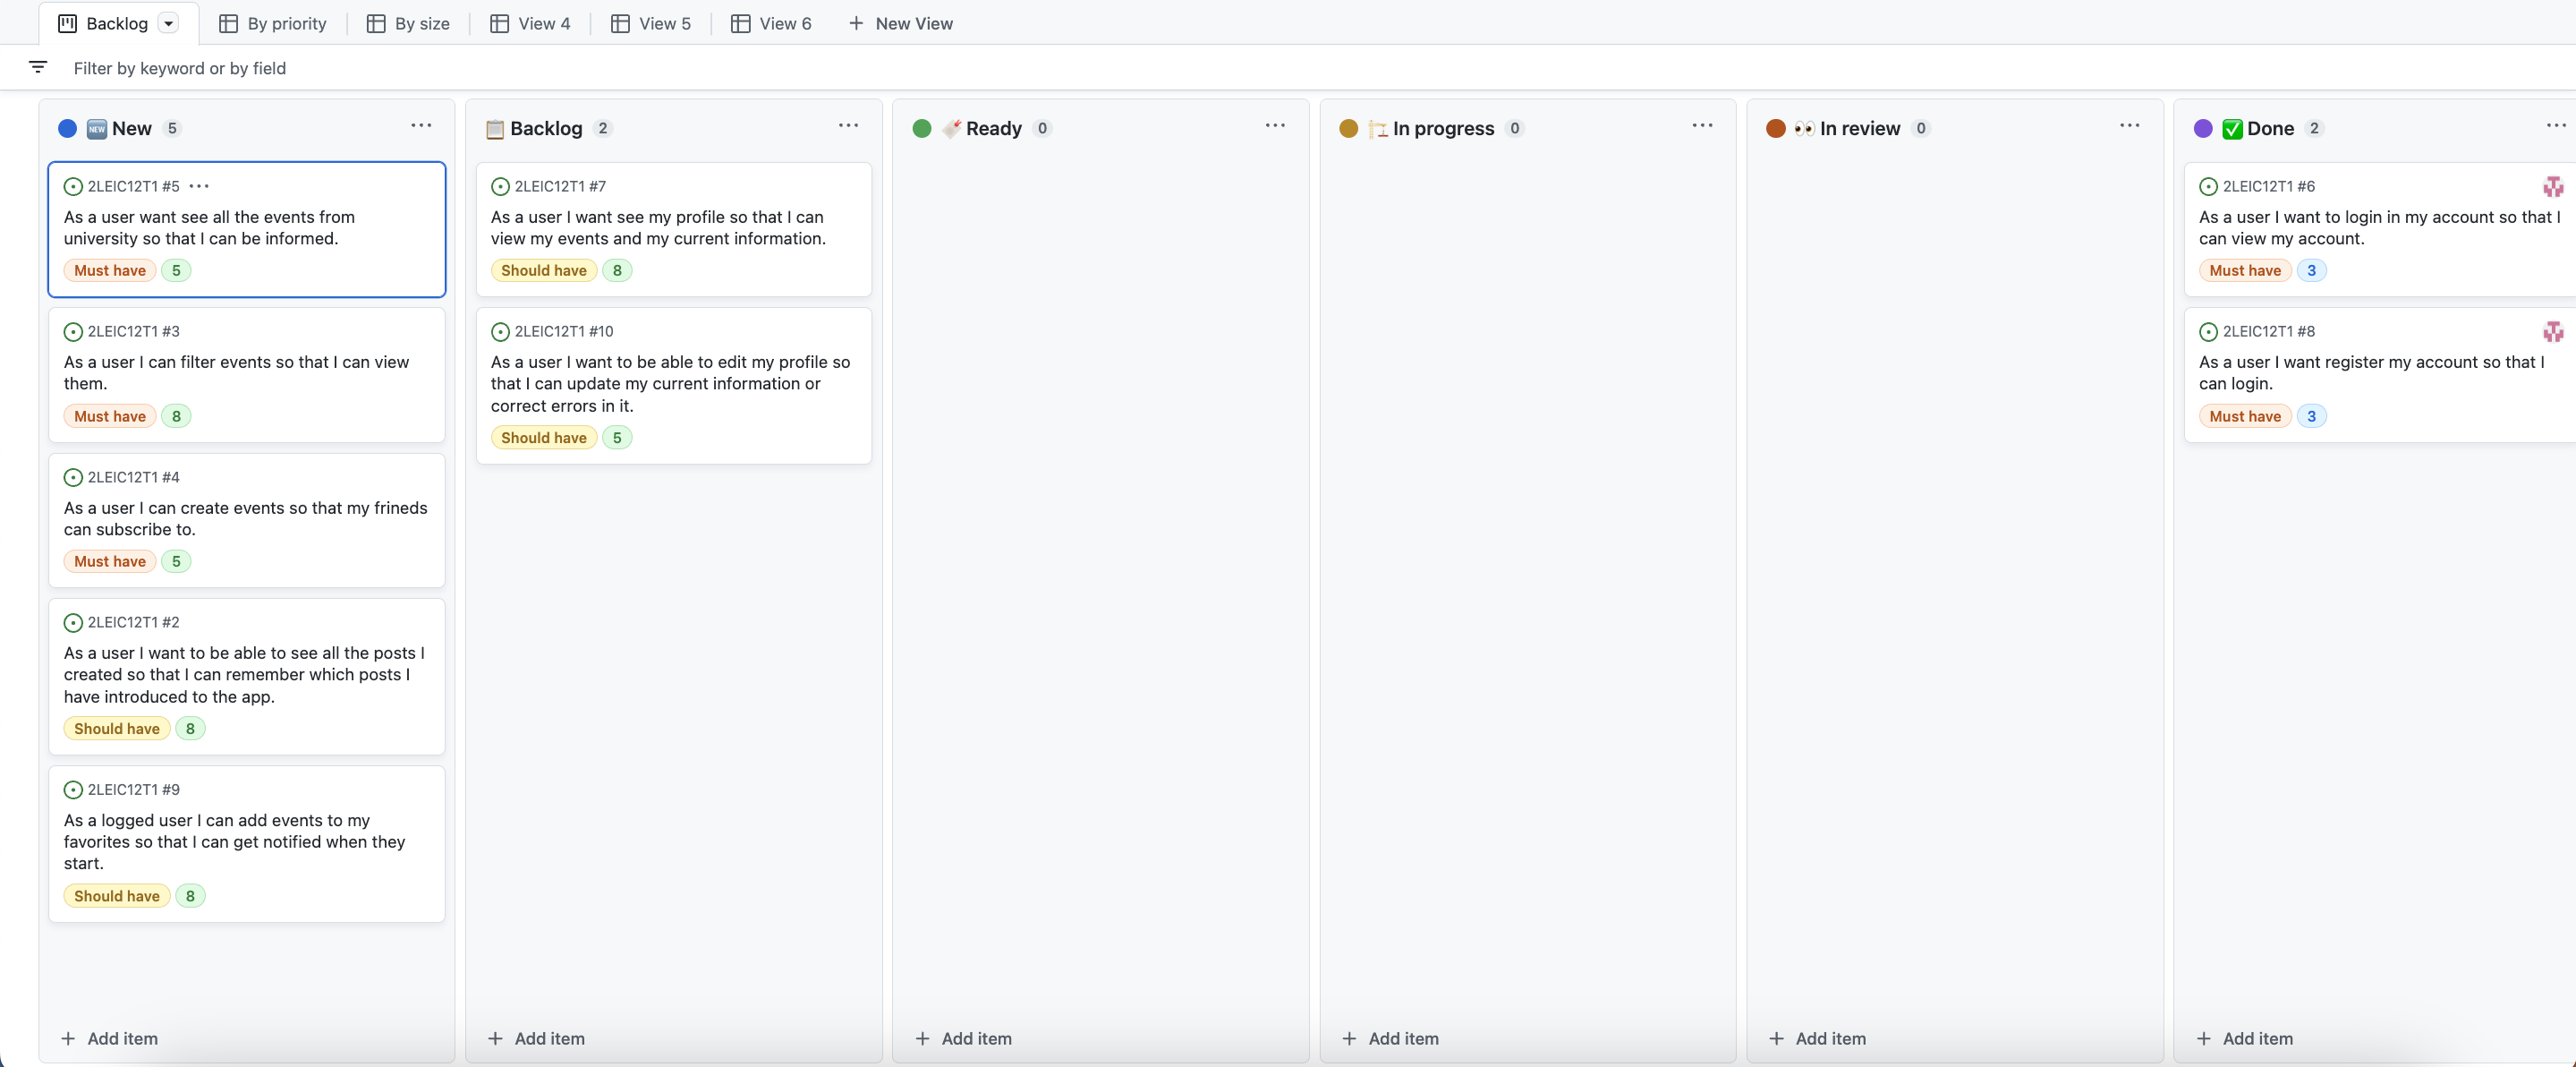The height and width of the screenshot is (1067, 2576).
Task: Switch to View 5 tab
Action: 651,24
